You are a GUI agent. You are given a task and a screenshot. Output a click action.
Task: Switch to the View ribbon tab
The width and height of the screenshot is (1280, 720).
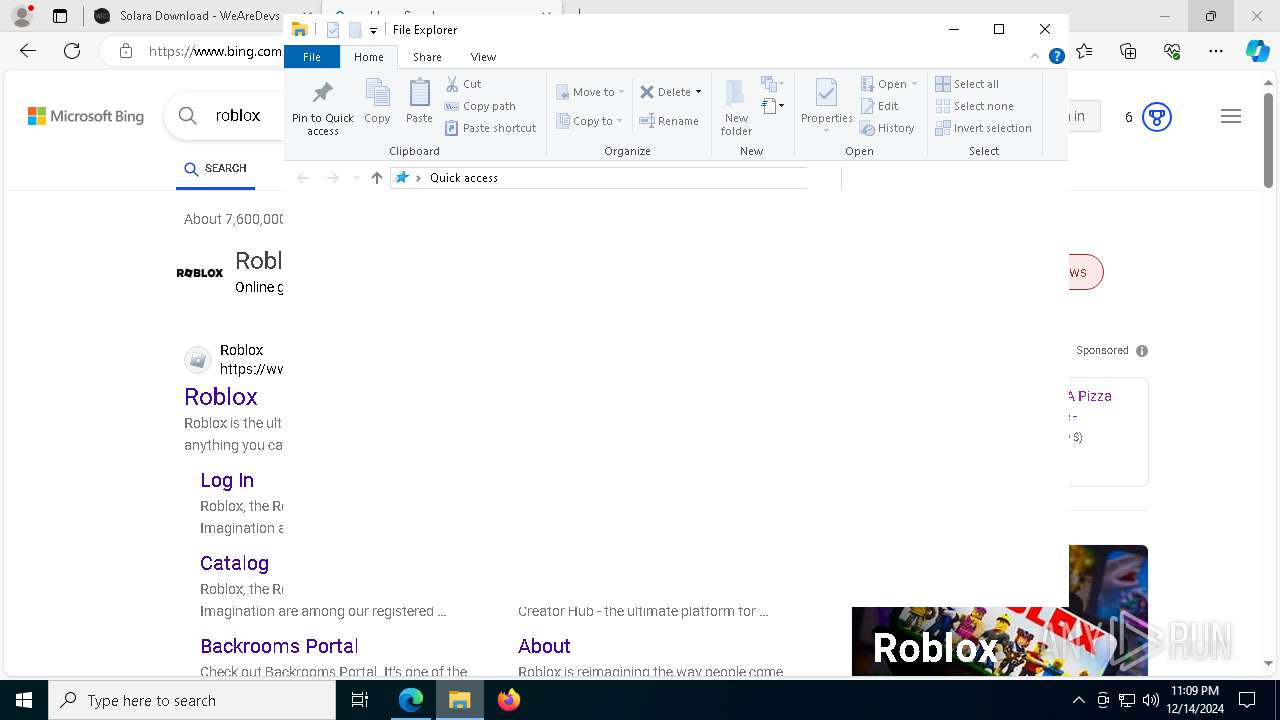click(x=483, y=57)
